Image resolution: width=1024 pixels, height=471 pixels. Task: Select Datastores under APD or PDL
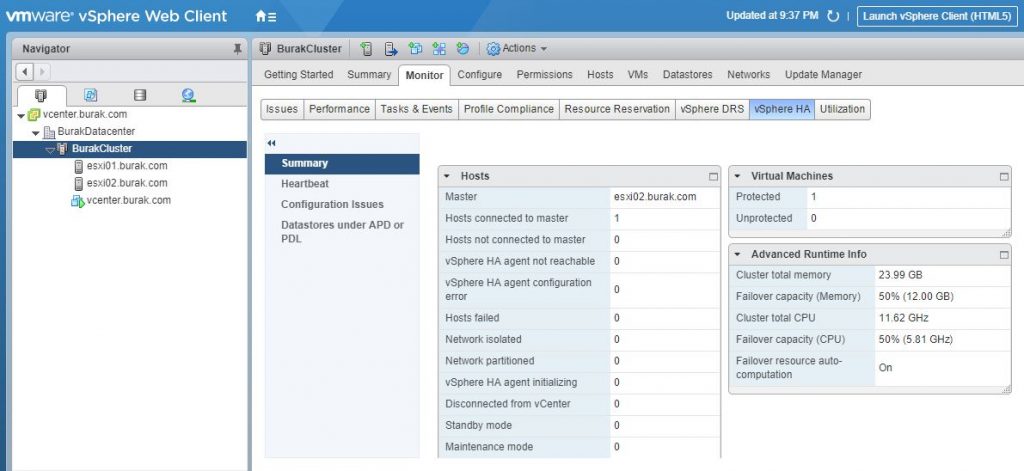[x=342, y=232]
